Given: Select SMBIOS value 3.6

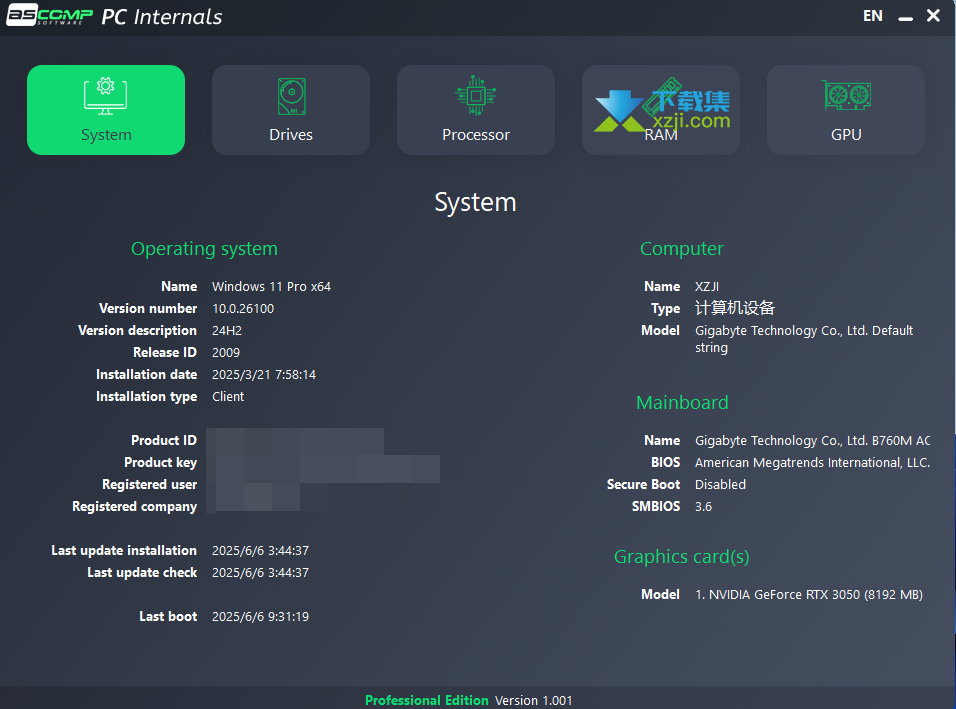Looking at the screenshot, I should pyautogui.click(x=703, y=507).
